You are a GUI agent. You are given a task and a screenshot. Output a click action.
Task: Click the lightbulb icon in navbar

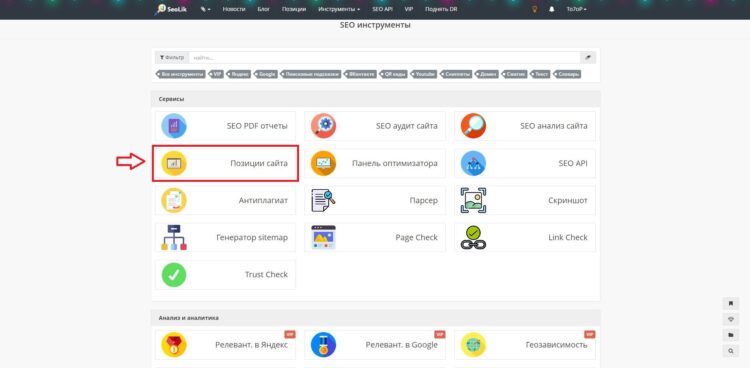point(535,9)
